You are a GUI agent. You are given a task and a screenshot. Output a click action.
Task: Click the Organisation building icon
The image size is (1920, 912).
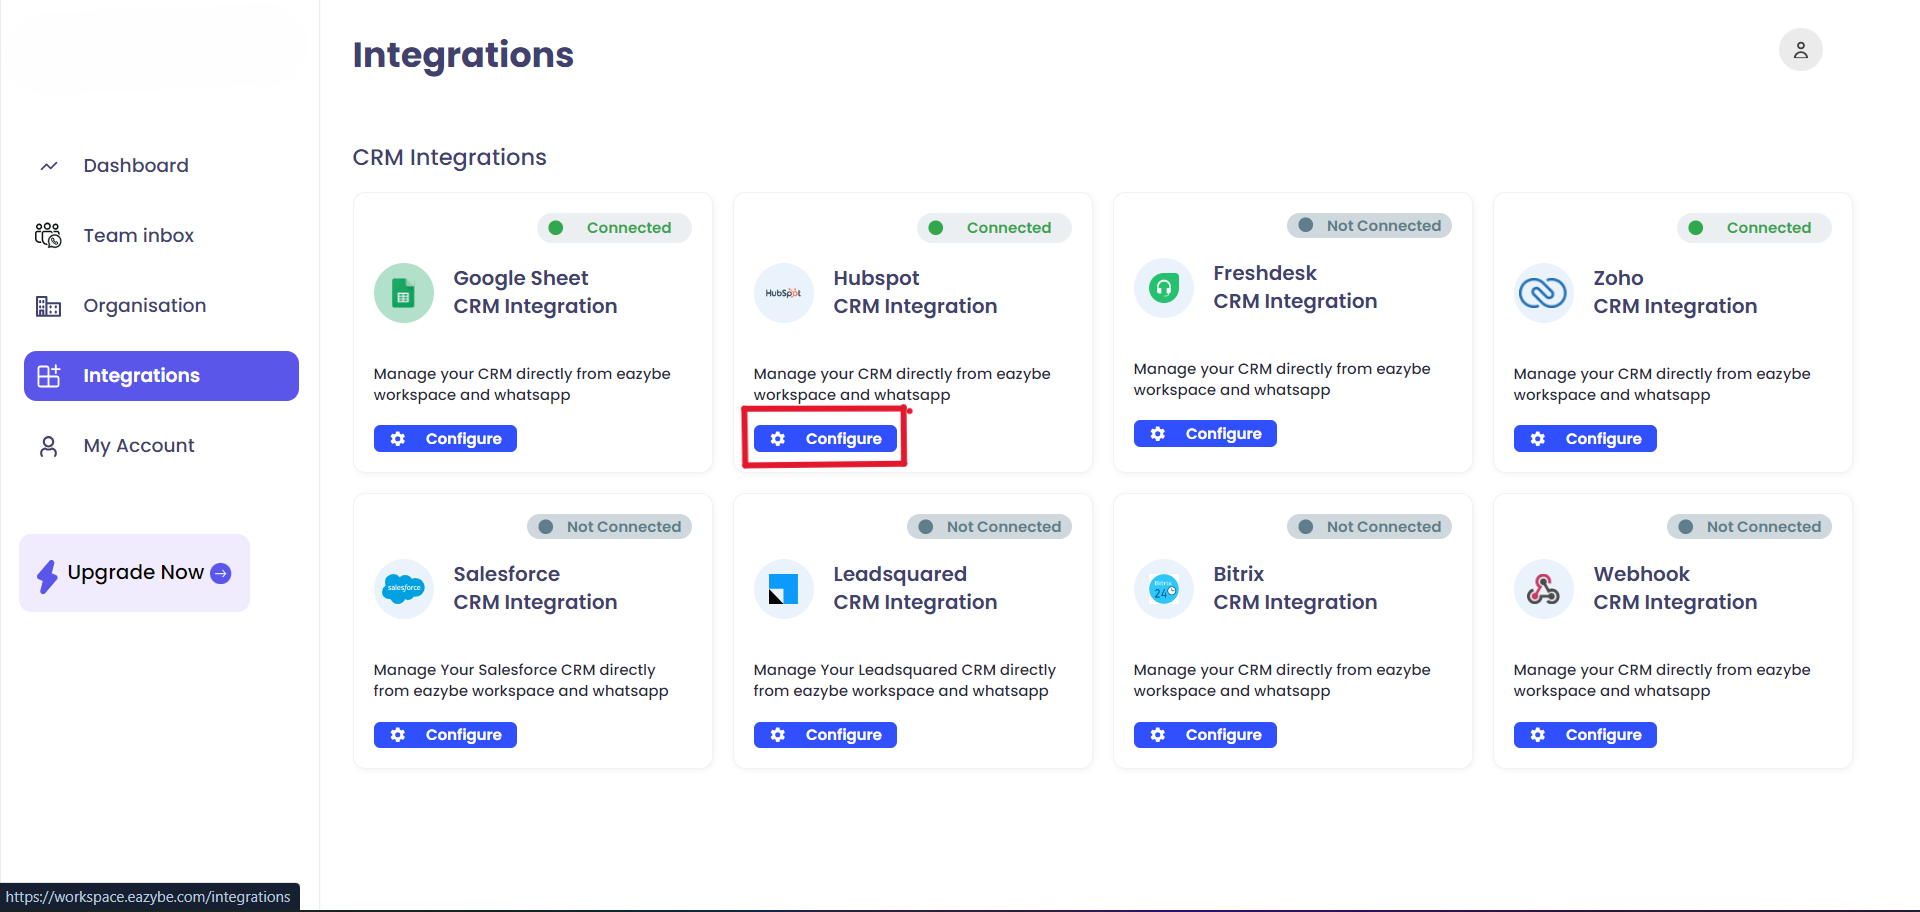coord(48,306)
